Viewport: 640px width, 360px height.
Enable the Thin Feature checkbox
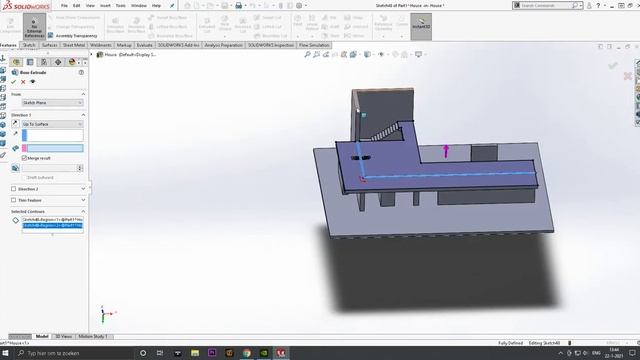13,200
